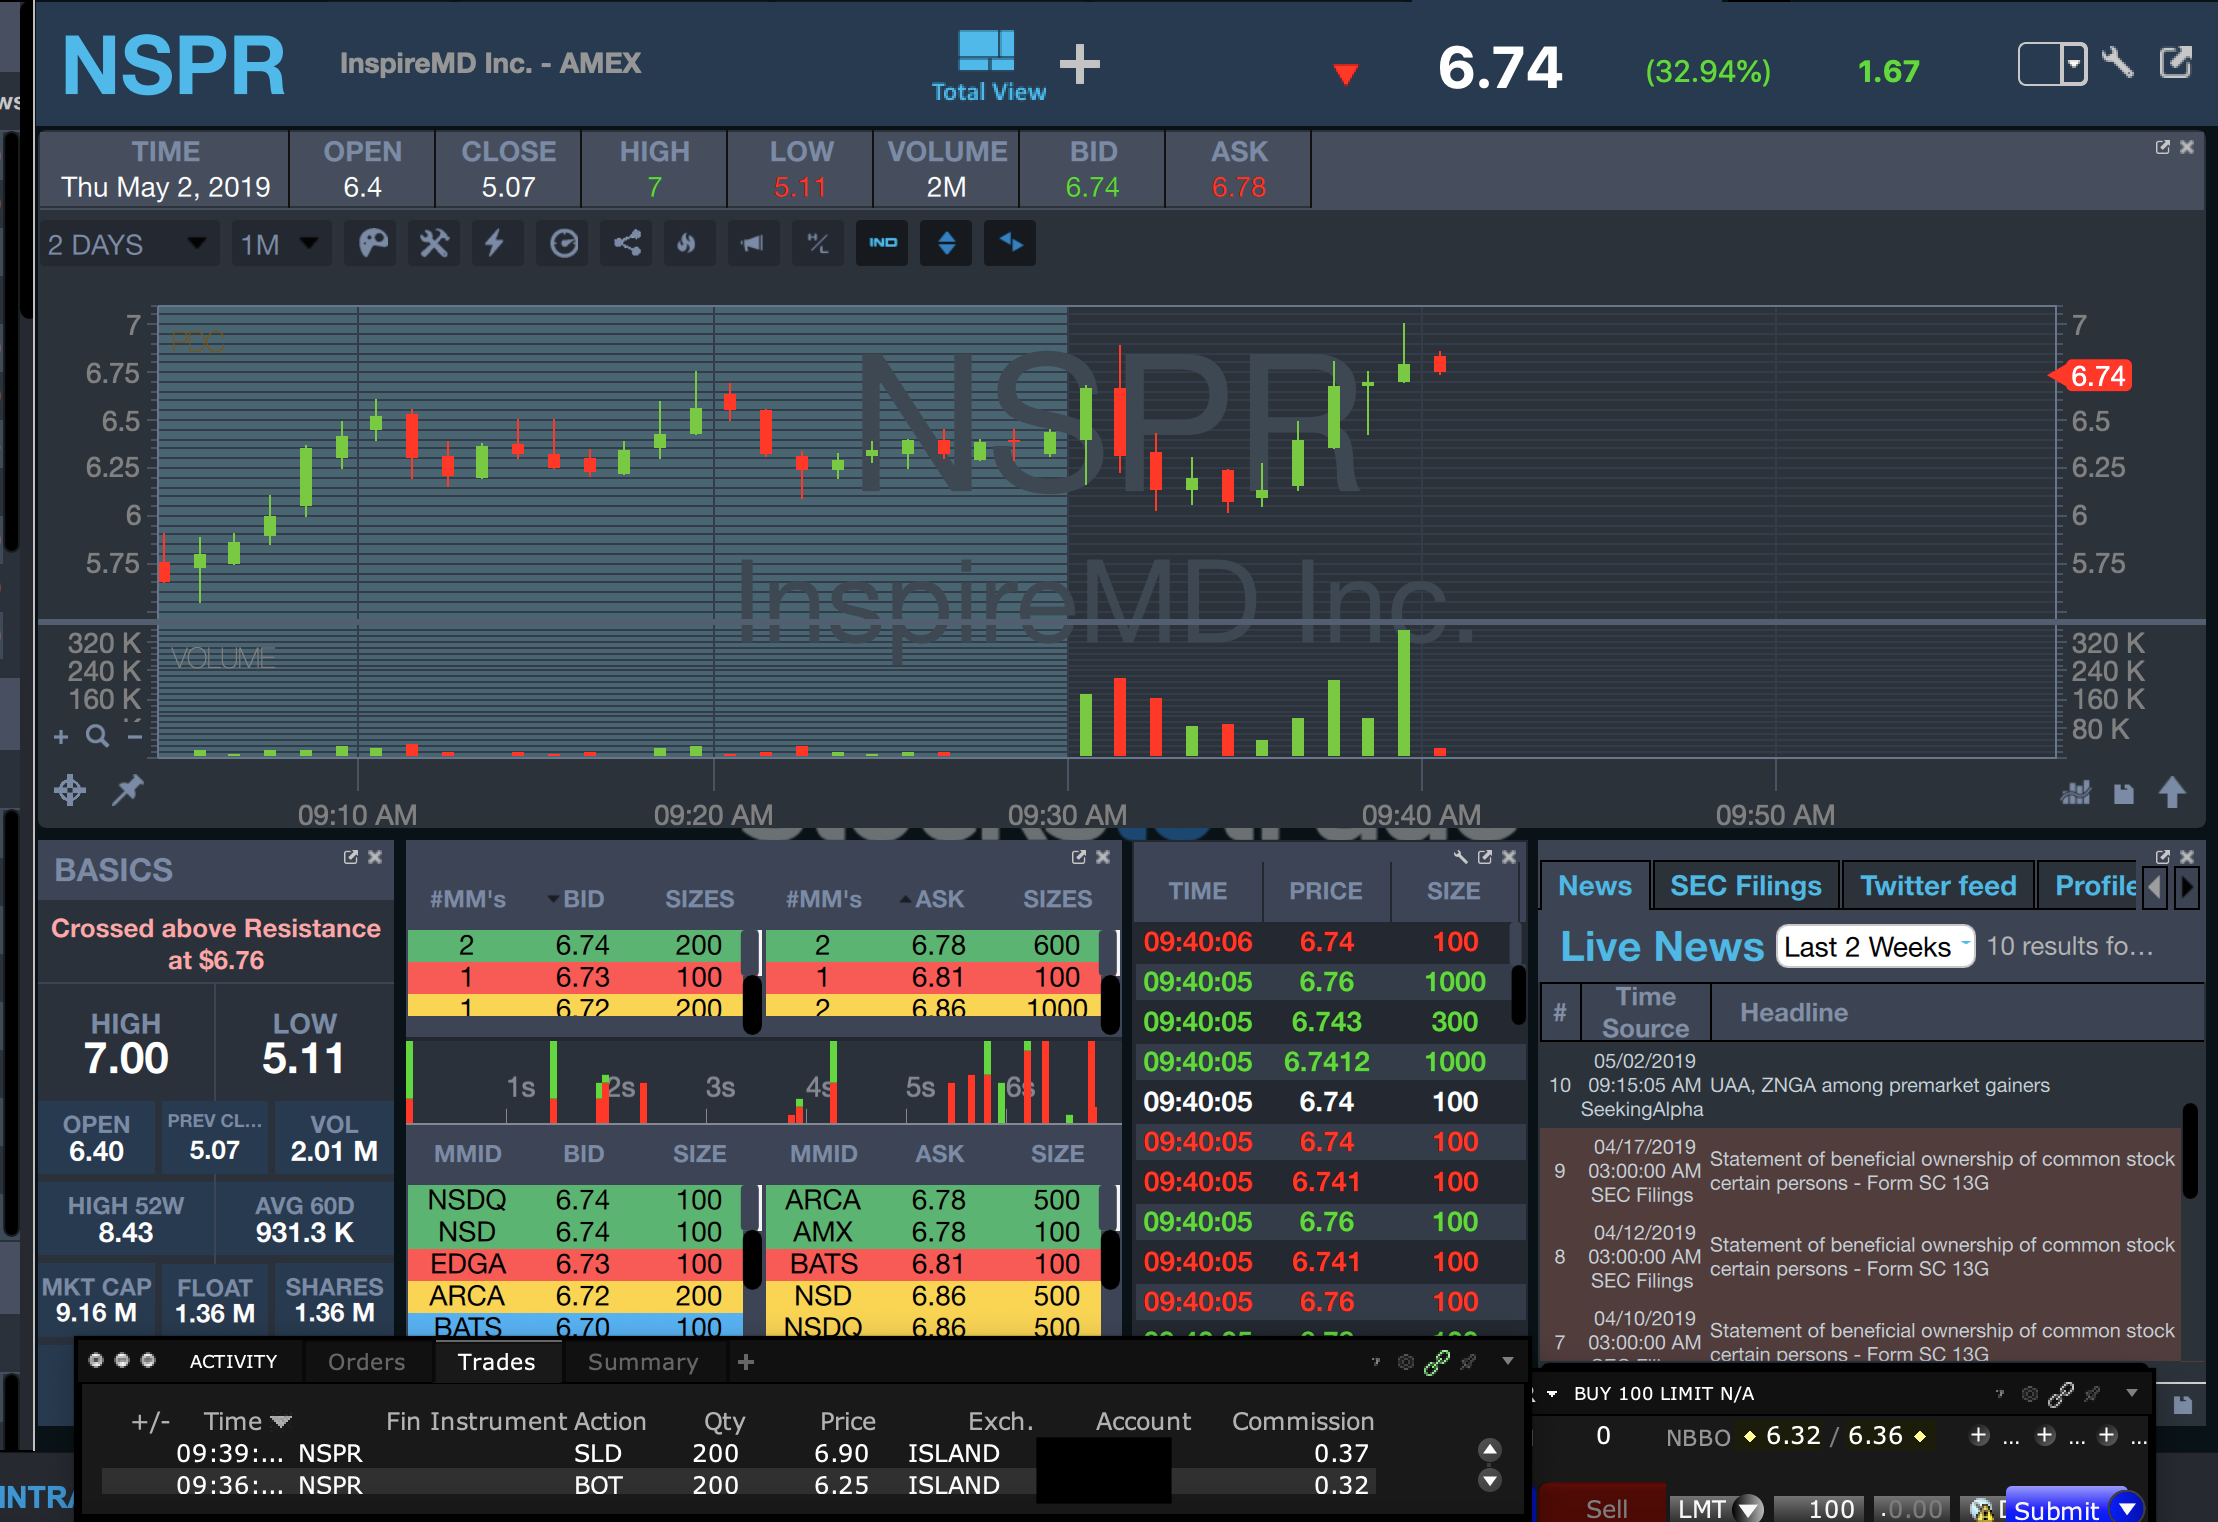Click the share icon in chart toolbar
Image resolution: width=2218 pixels, height=1522 pixels.
(627, 244)
